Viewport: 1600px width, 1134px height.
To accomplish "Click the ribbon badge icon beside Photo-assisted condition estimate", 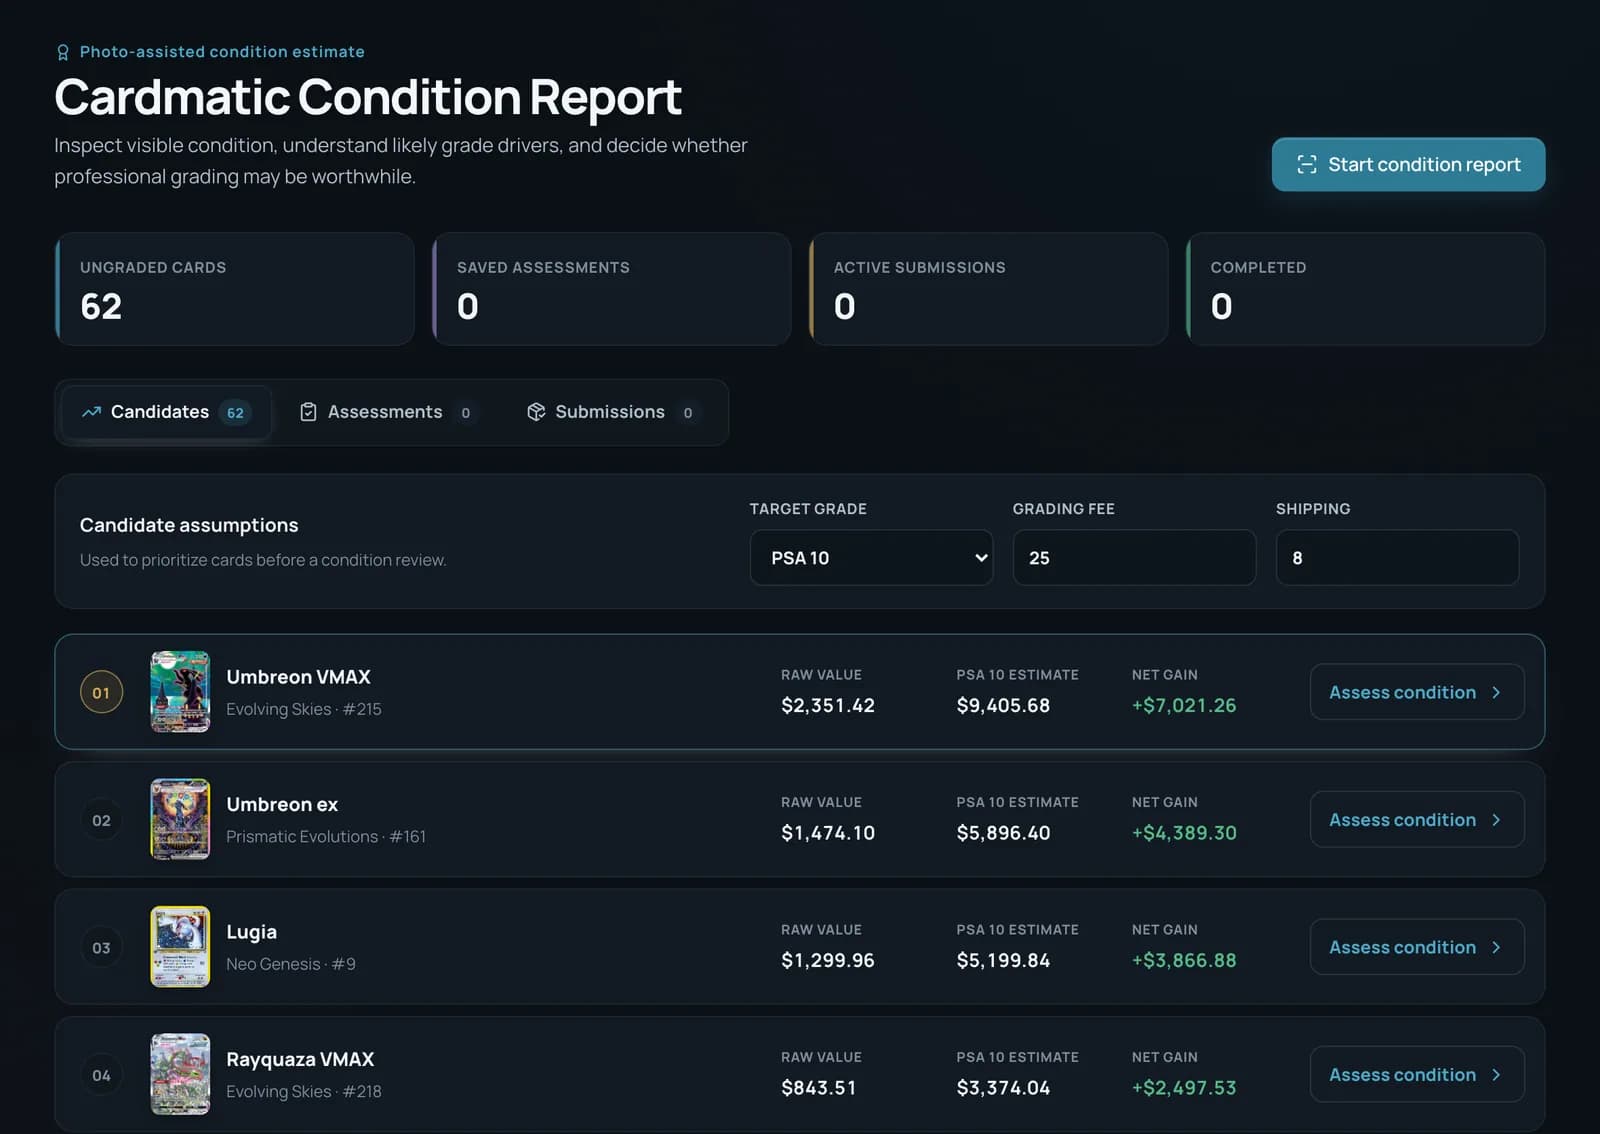I will (x=63, y=52).
